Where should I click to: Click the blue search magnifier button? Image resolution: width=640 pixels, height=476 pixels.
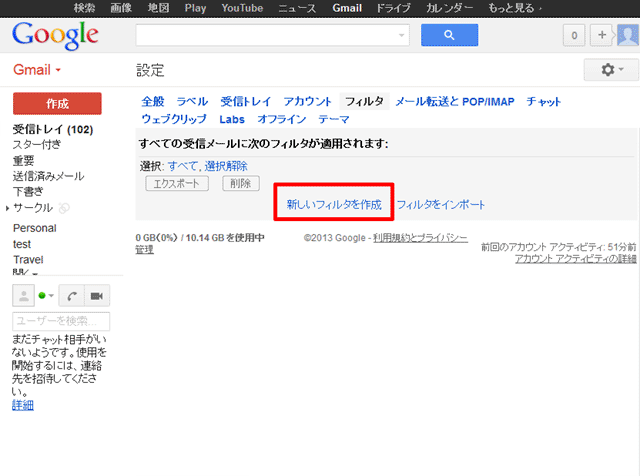449,35
